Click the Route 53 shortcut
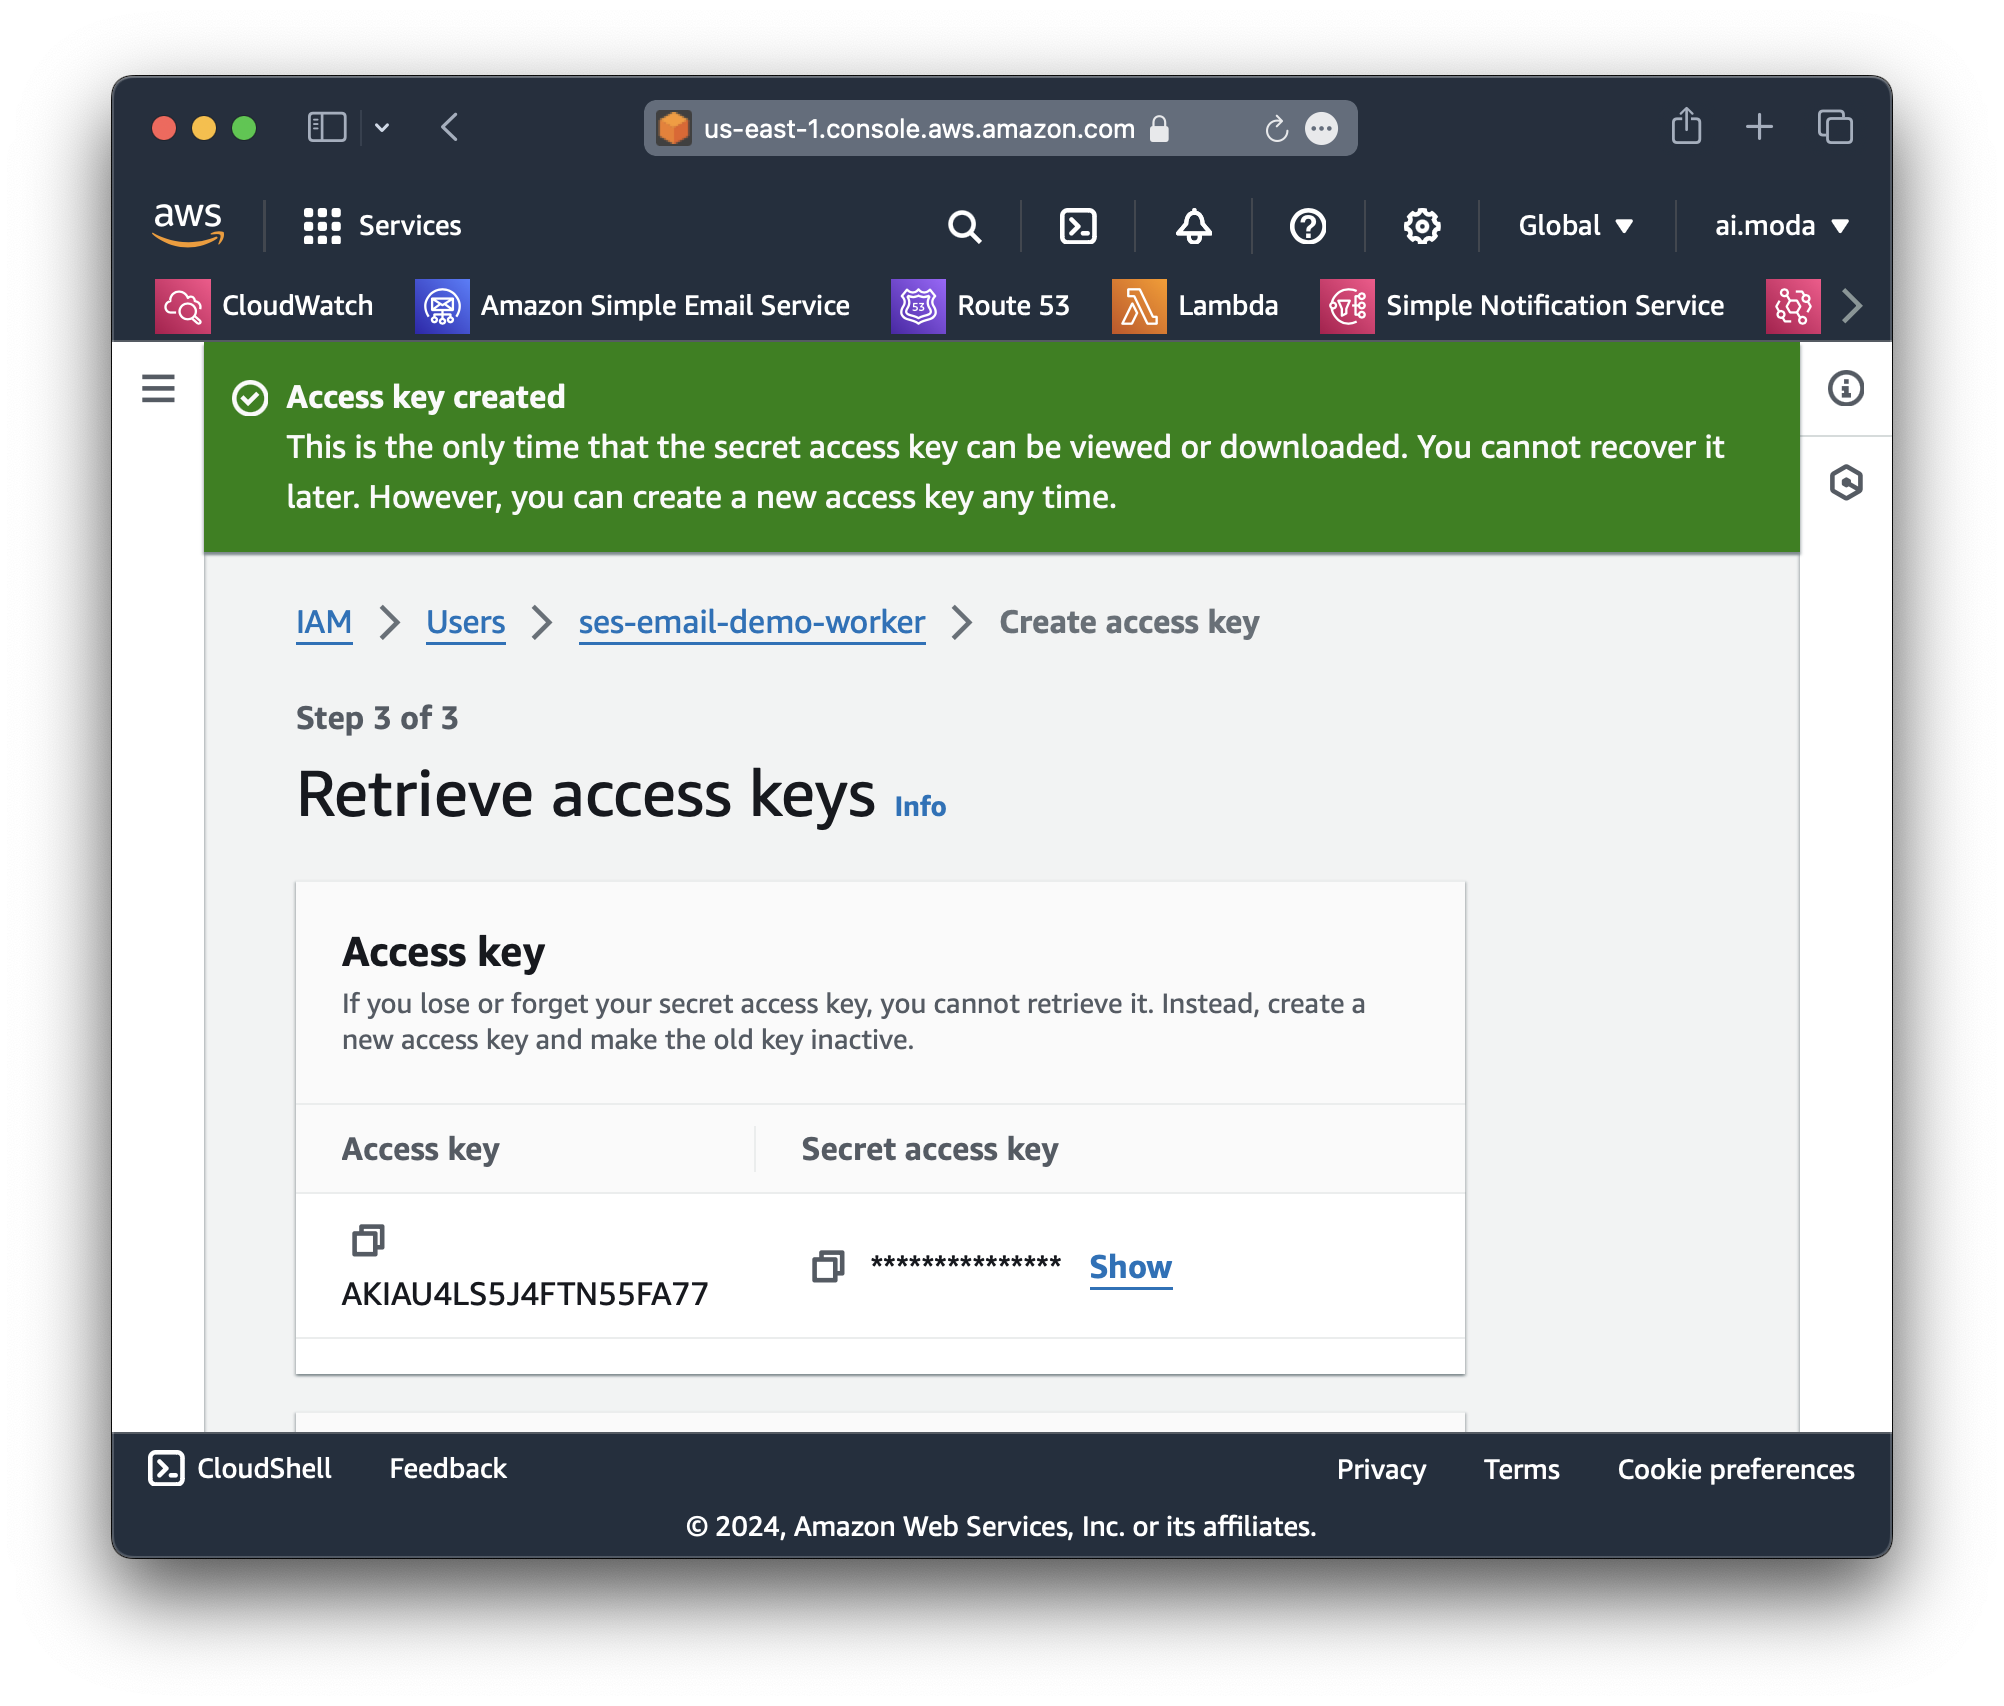This screenshot has width=2004, height=1706. pyautogui.click(x=980, y=306)
